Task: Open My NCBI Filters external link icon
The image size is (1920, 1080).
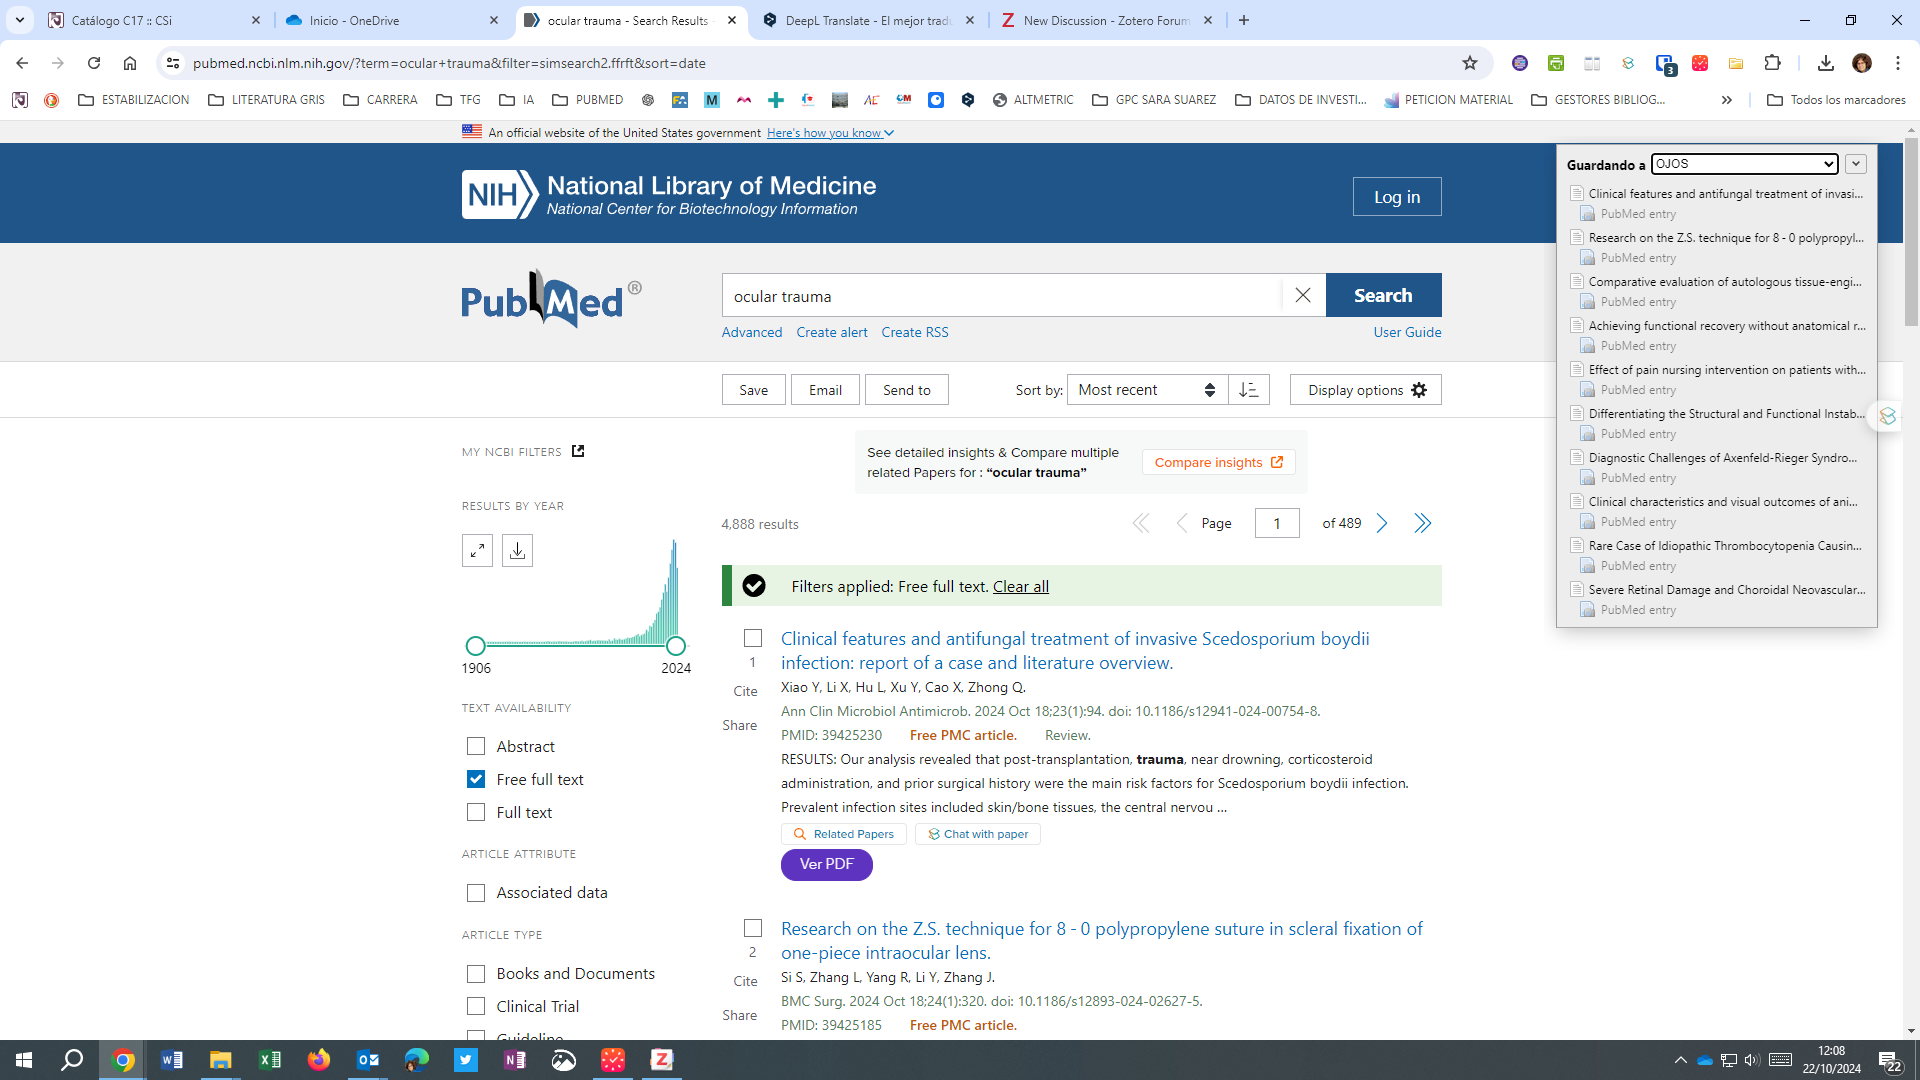Action: coord(578,451)
